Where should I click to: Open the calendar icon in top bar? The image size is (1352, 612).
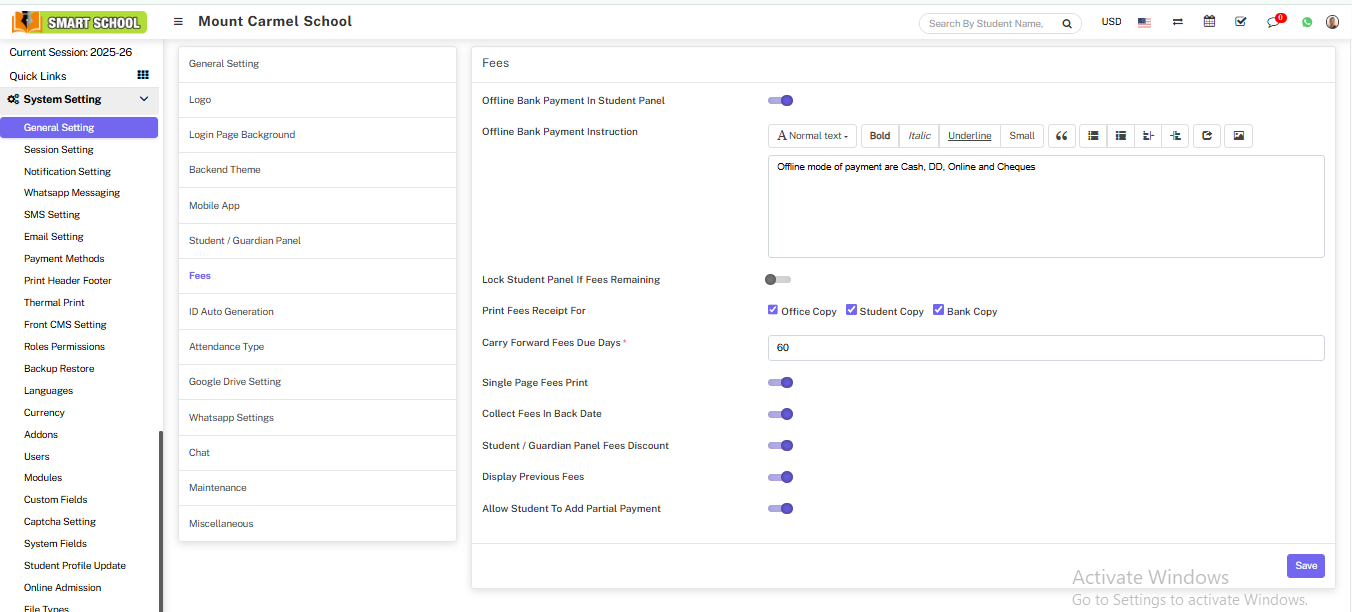pyautogui.click(x=1209, y=22)
